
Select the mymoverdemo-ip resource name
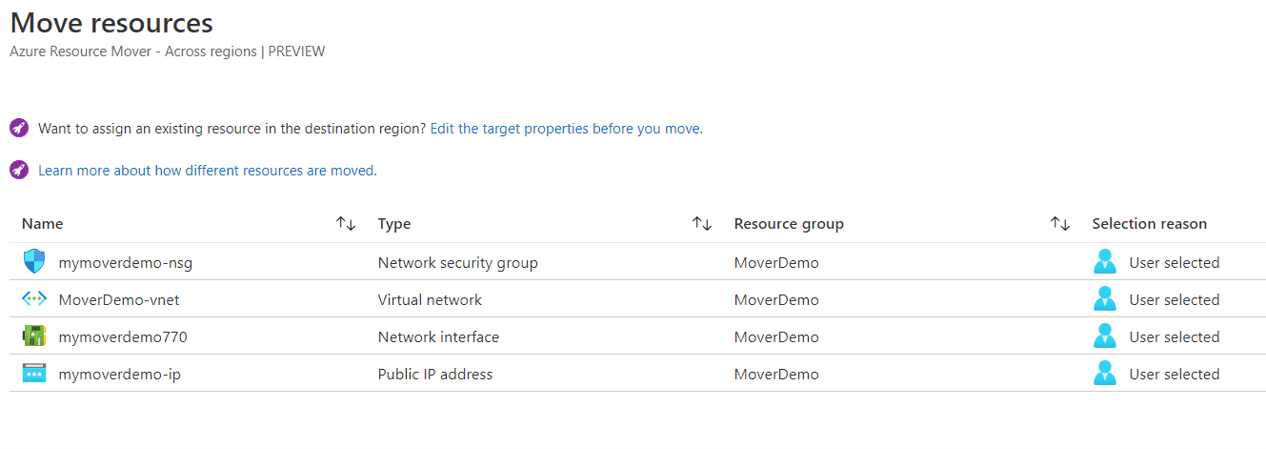pos(119,374)
